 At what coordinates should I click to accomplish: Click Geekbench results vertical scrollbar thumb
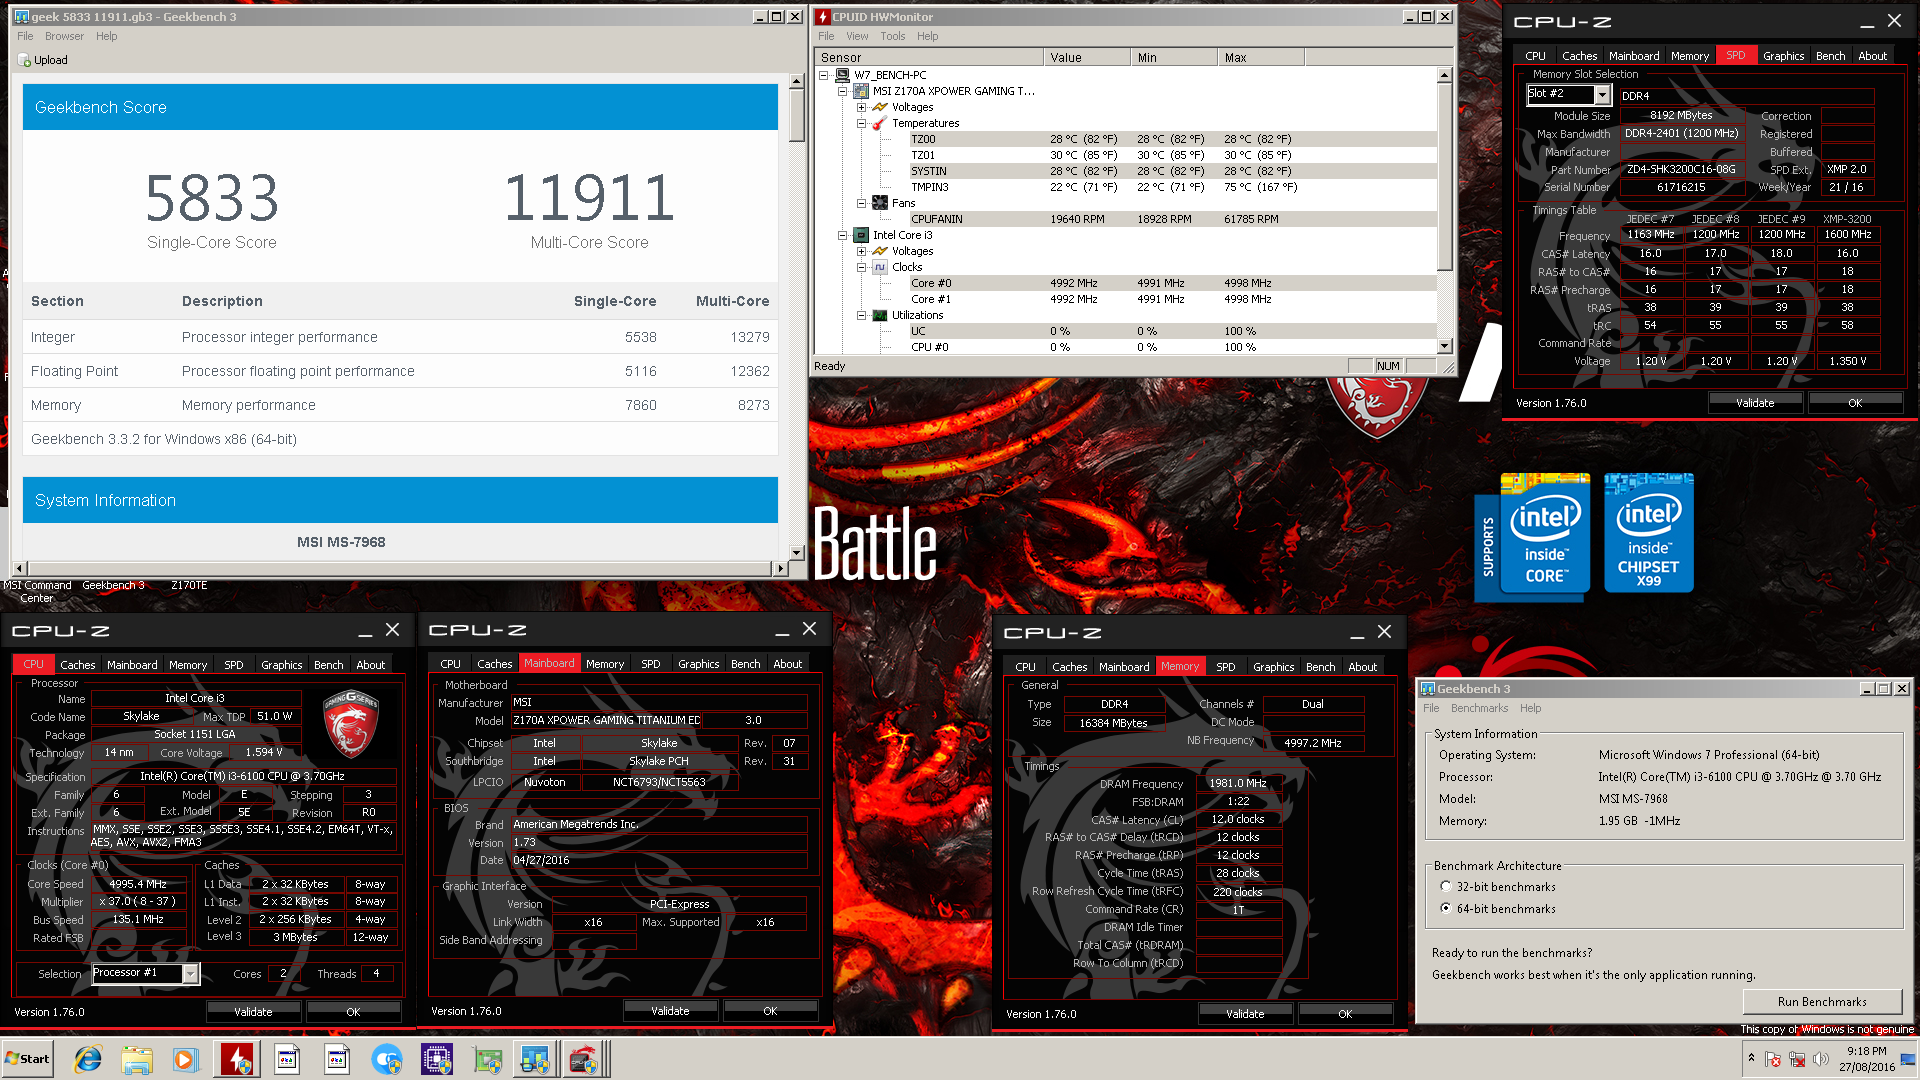[796, 115]
